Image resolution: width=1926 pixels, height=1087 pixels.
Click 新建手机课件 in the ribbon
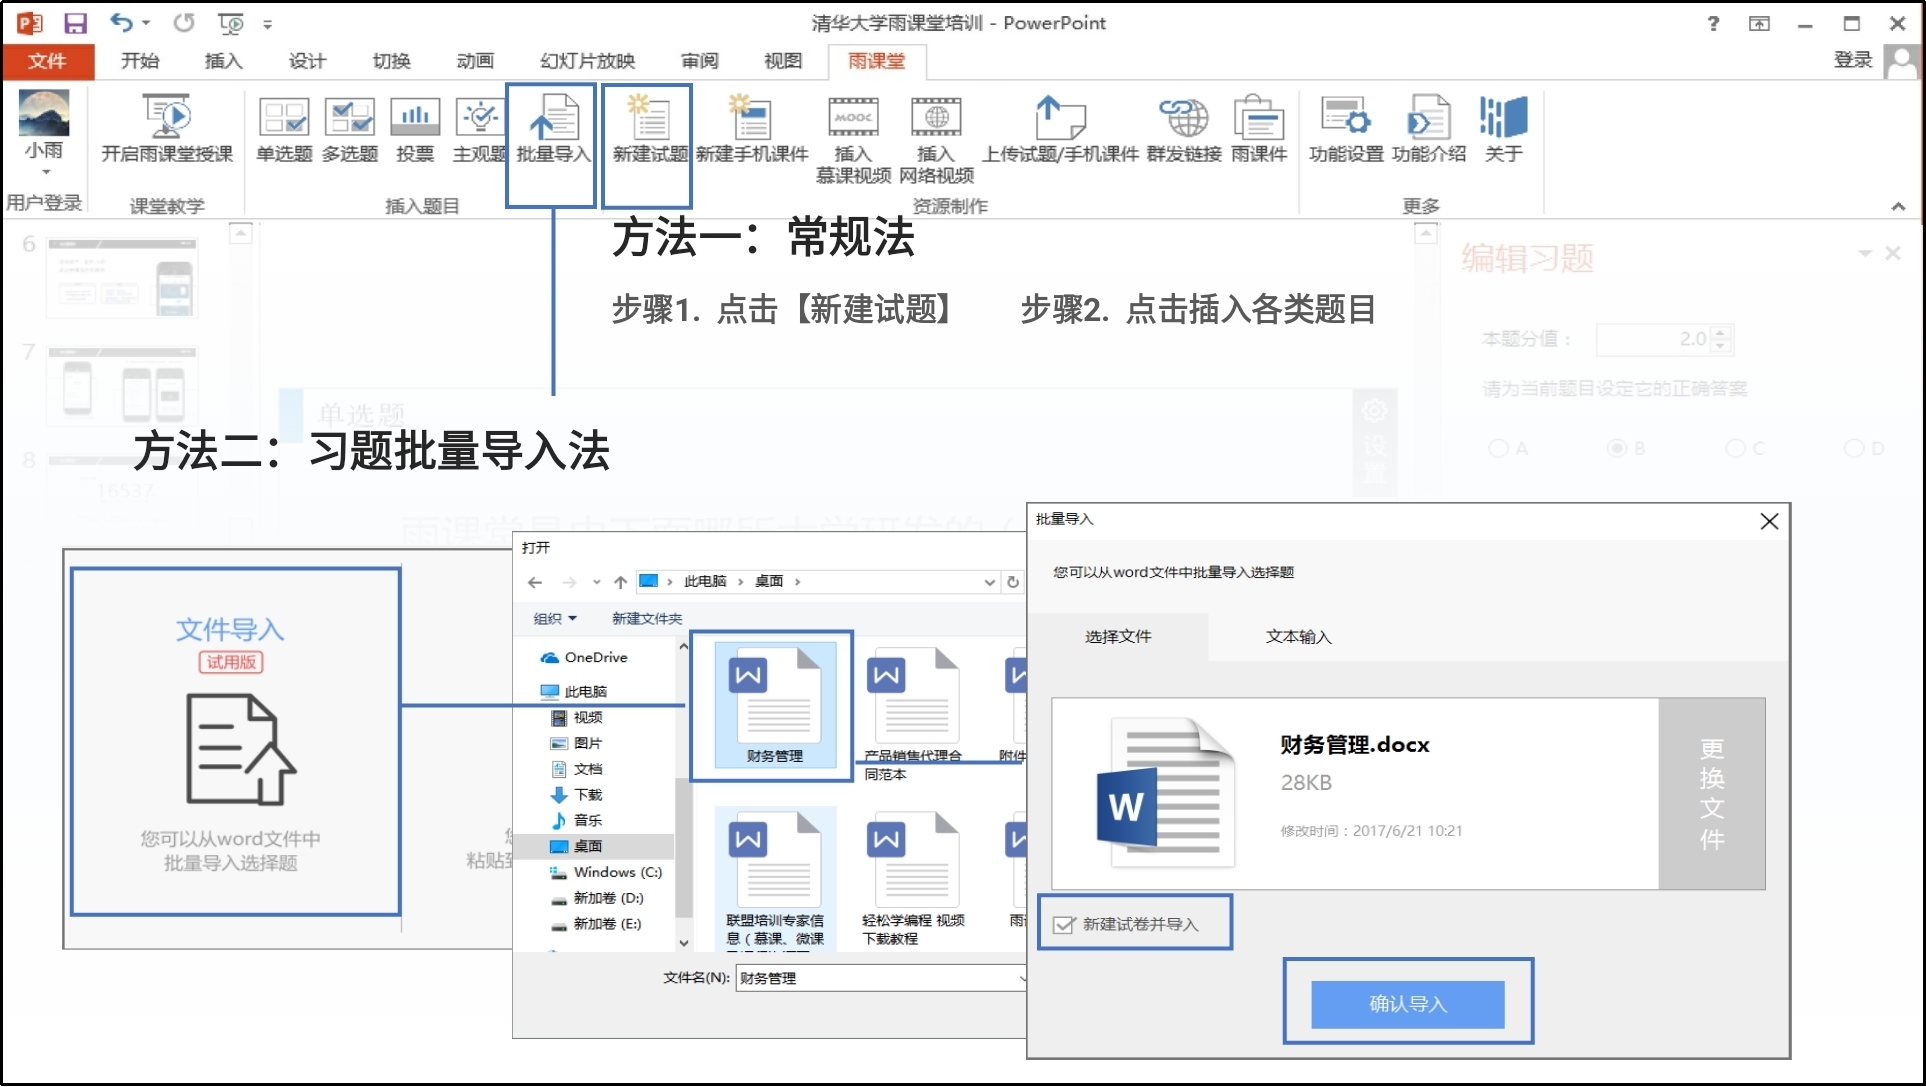pyautogui.click(x=752, y=127)
